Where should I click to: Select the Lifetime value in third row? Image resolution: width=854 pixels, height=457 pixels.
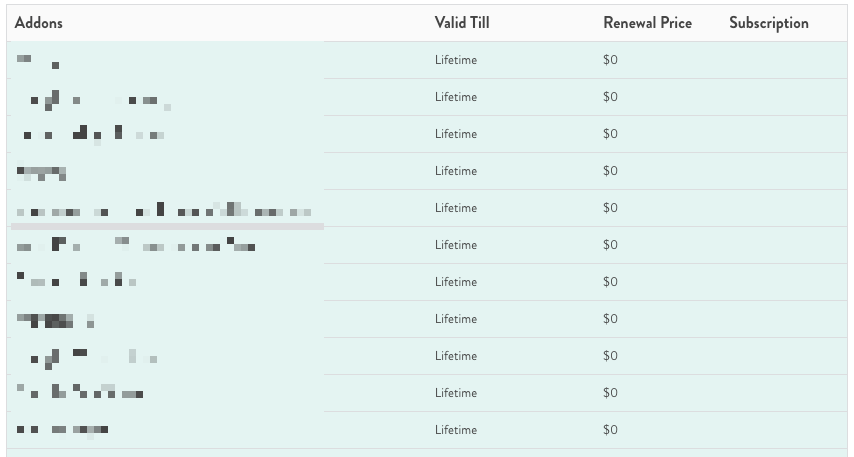click(456, 134)
